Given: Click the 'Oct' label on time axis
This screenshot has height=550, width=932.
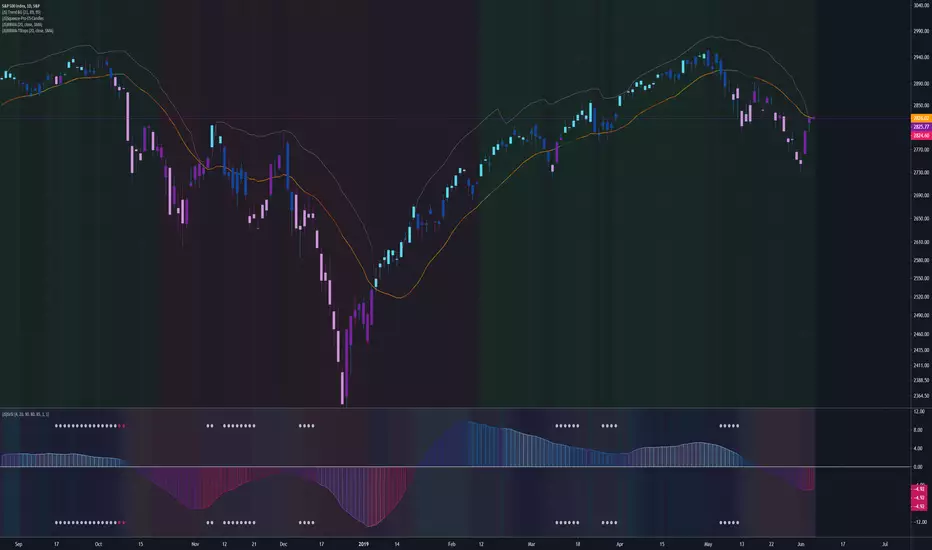Looking at the screenshot, I should tap(98, 544).
